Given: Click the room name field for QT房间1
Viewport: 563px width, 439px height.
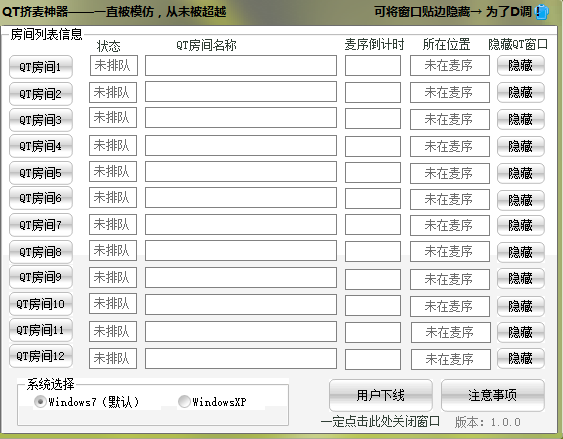Looking at the screenshot, I should 241,65.
